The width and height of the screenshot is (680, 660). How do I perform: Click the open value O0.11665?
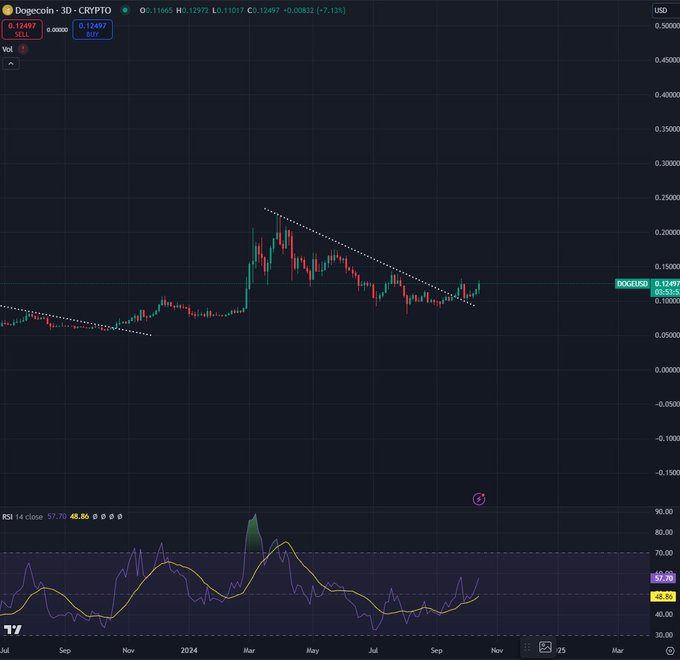pyautogui.click(x=156, y=10)
